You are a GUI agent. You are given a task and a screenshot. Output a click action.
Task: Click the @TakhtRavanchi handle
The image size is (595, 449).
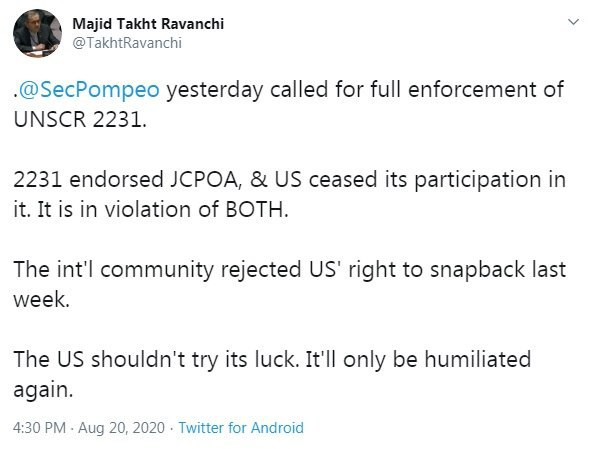[x=127, y=43]
